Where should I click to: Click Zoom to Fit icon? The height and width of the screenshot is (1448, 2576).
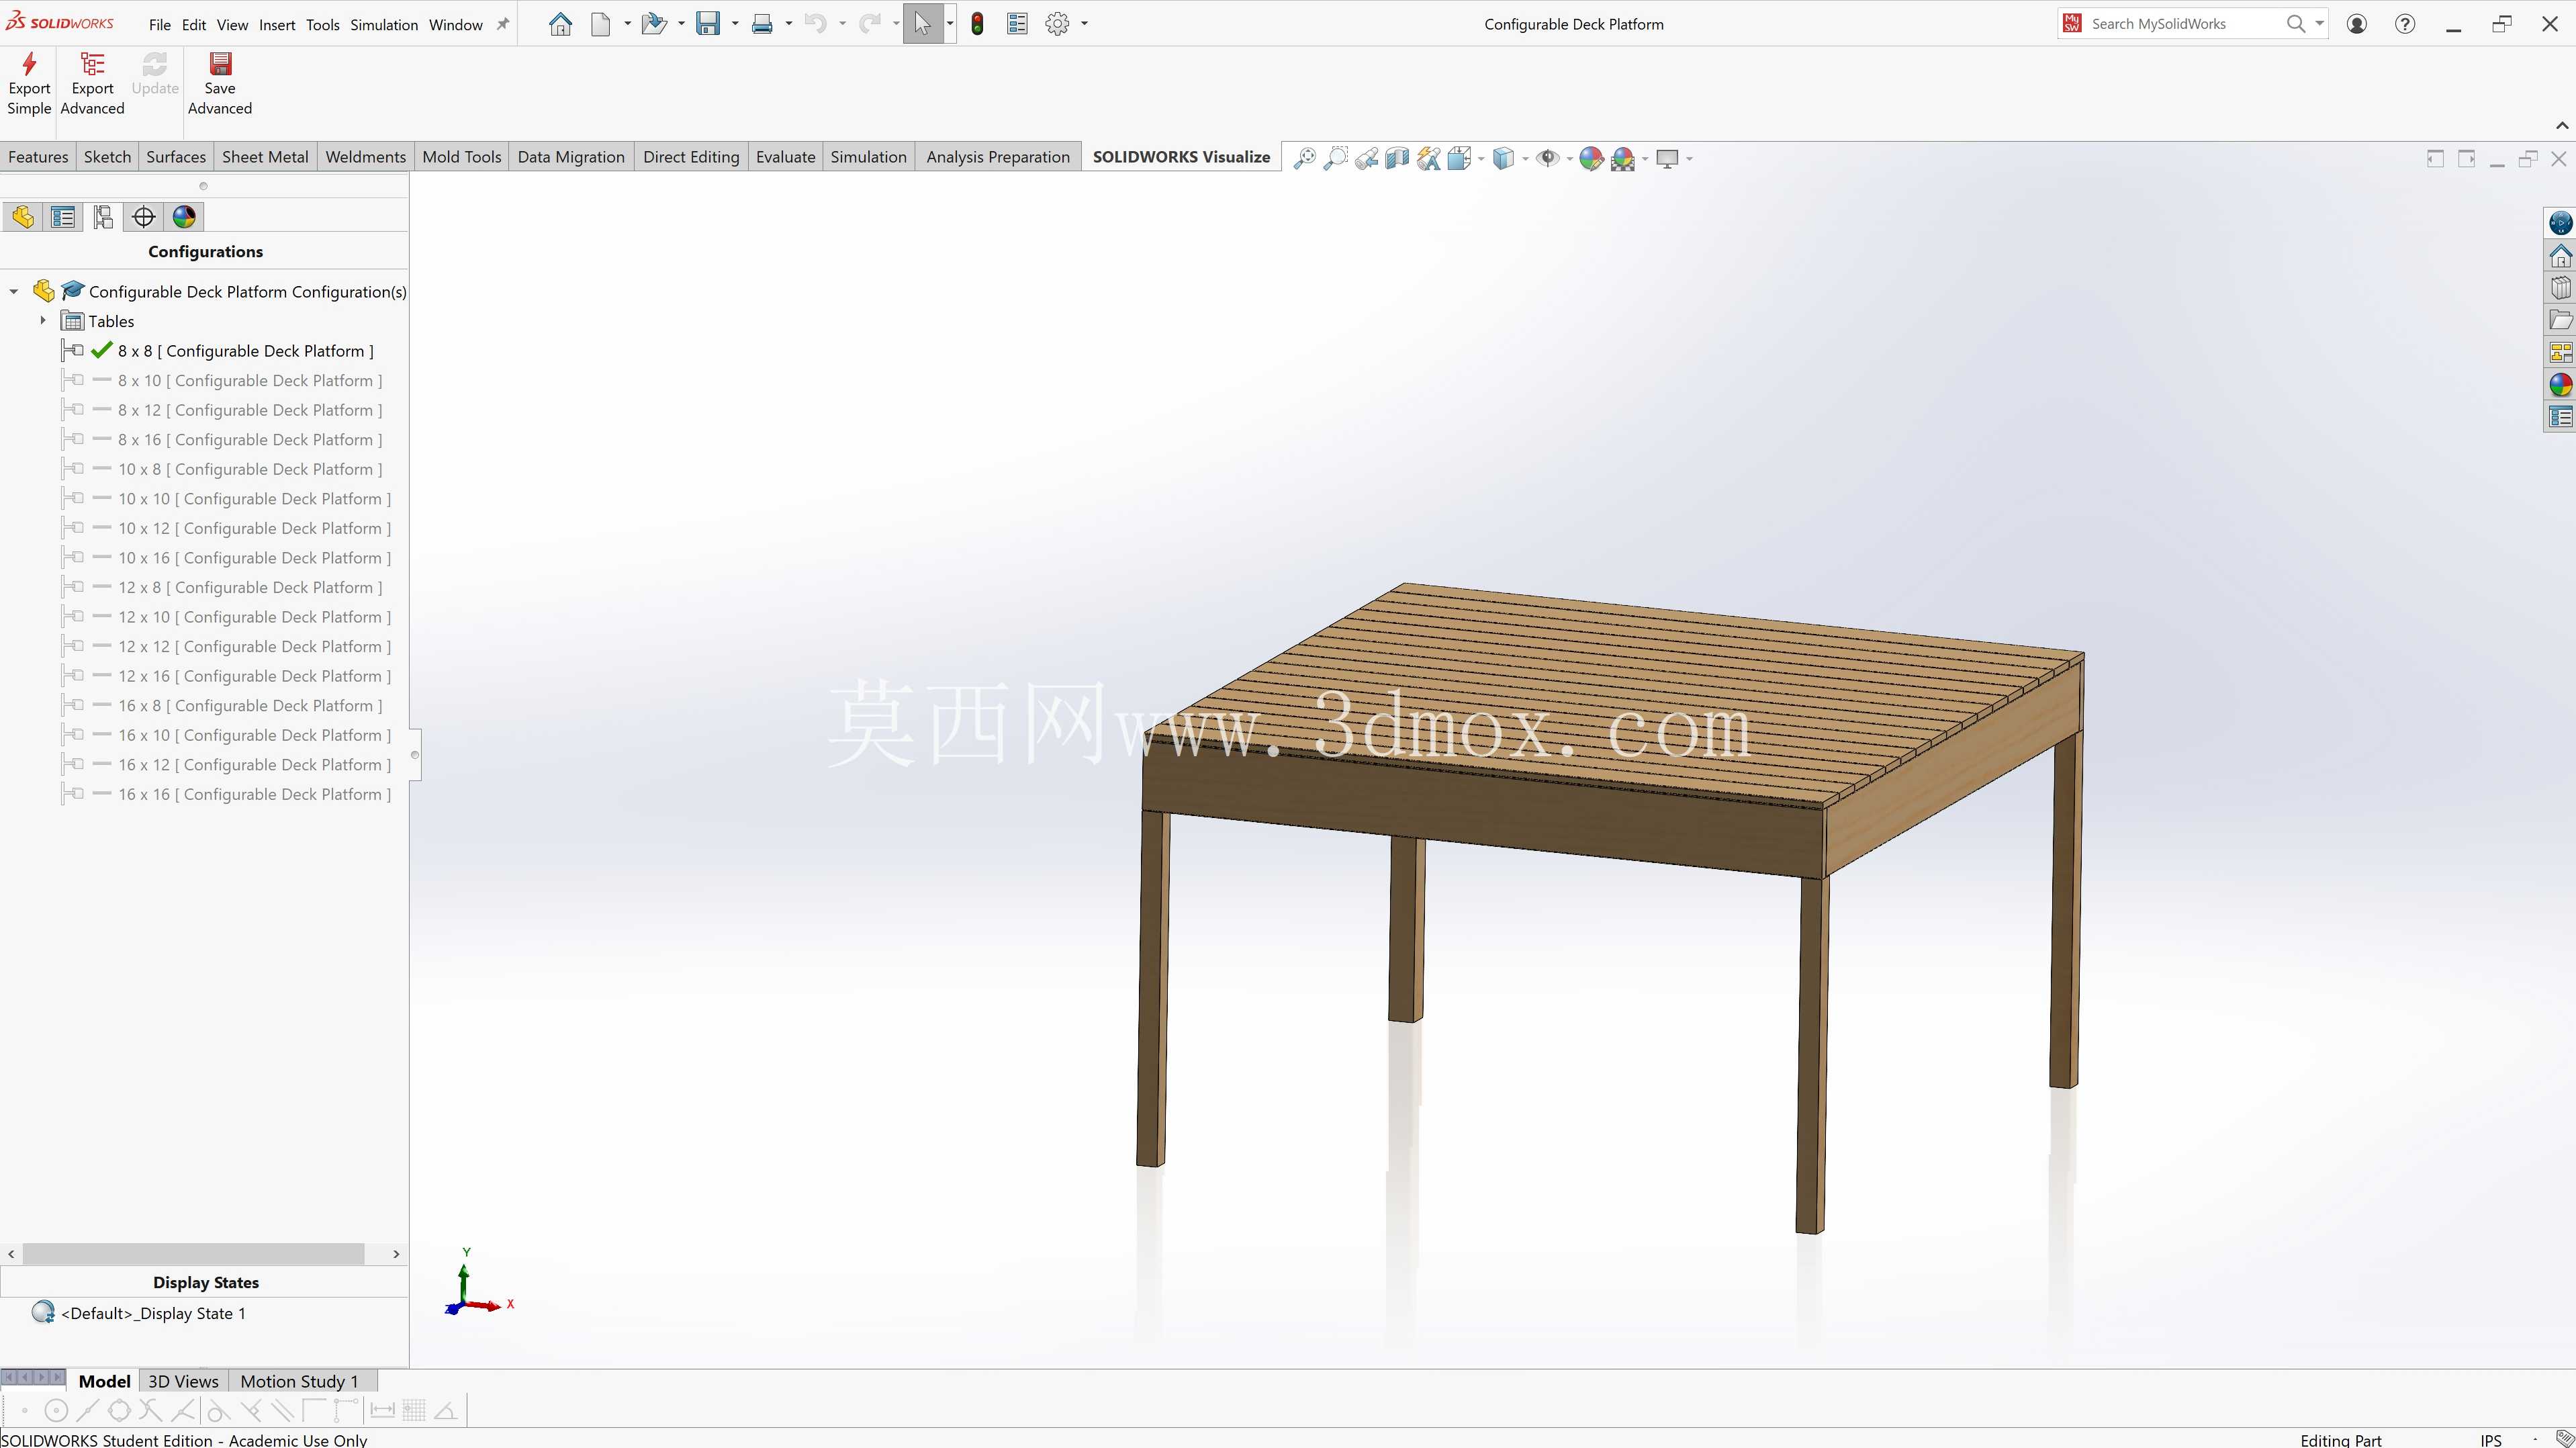pos(1304,158)
